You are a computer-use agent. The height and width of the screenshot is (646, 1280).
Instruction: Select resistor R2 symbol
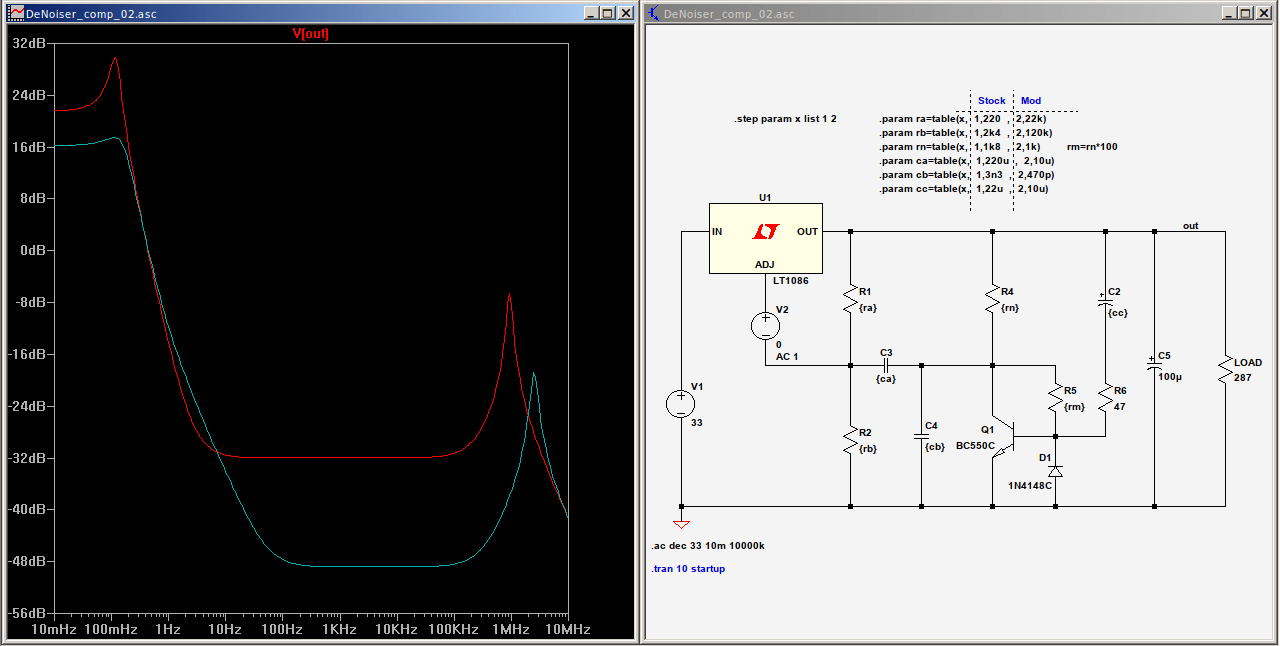850,438
